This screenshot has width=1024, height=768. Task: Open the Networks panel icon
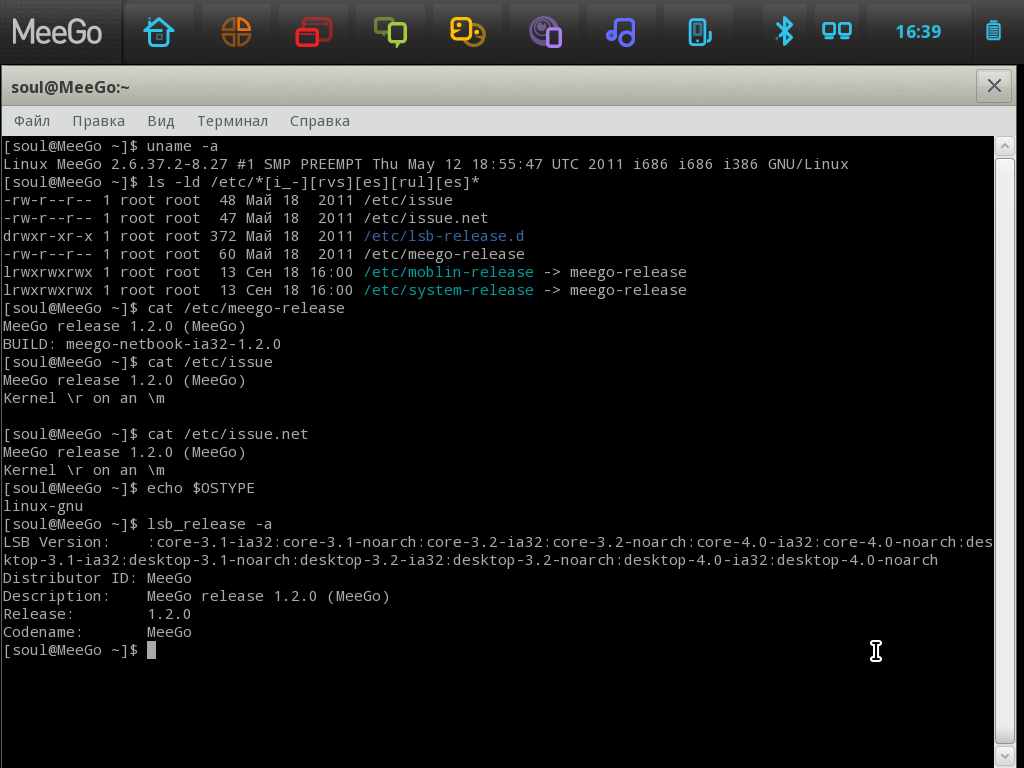pyautogui.click(x=837, y=31)
